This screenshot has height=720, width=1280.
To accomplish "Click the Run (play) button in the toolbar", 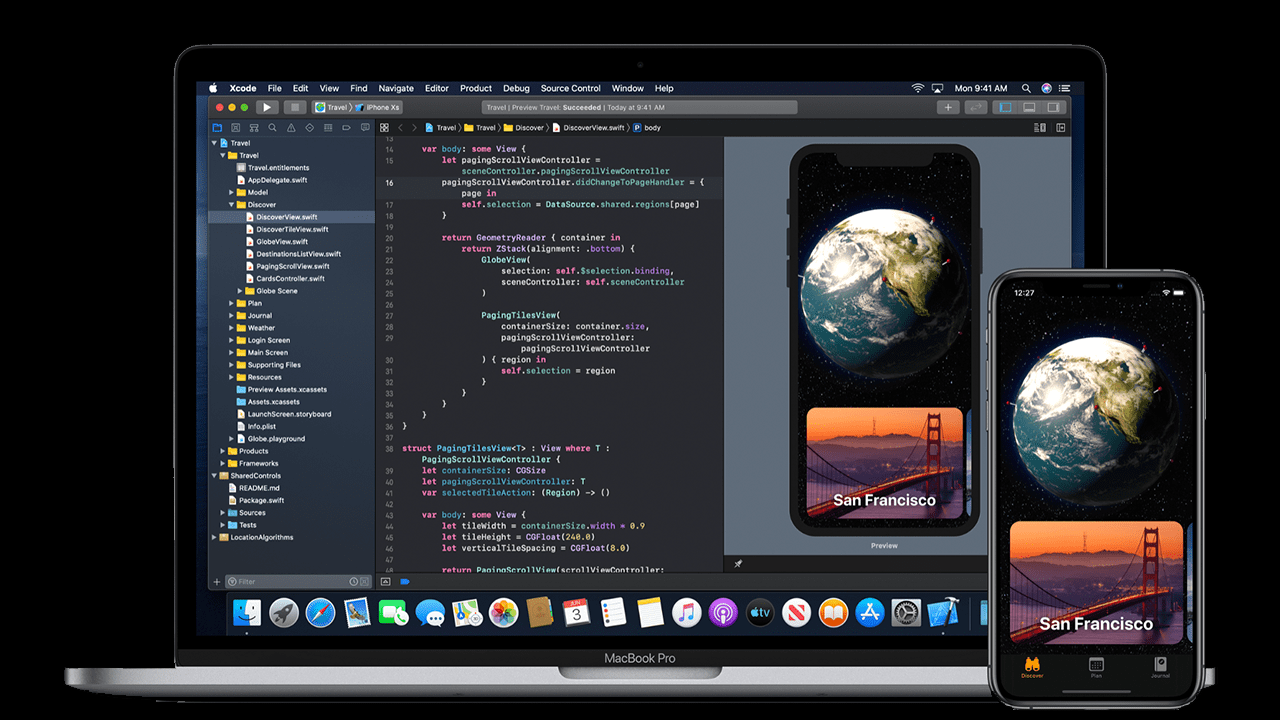I will tap(266, 107).
